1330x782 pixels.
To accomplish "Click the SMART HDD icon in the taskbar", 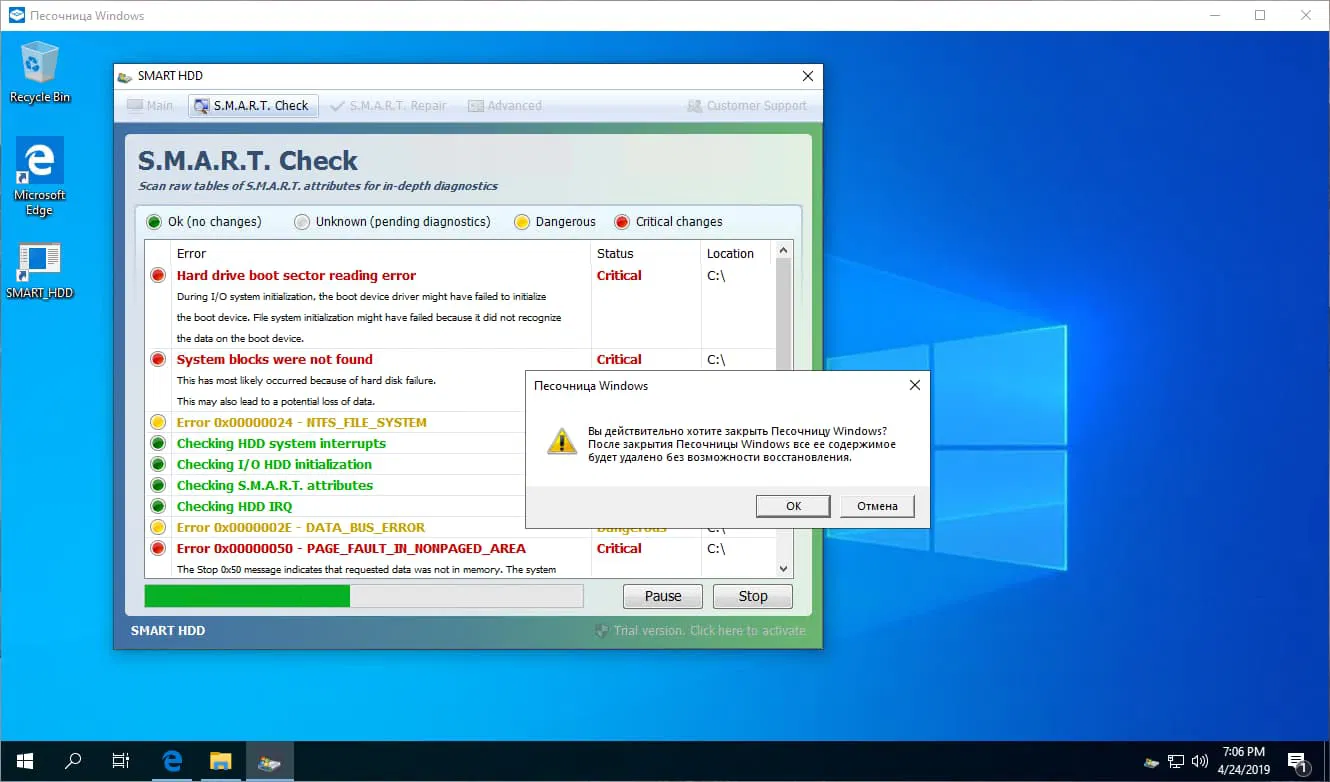I will coord(268,761).
